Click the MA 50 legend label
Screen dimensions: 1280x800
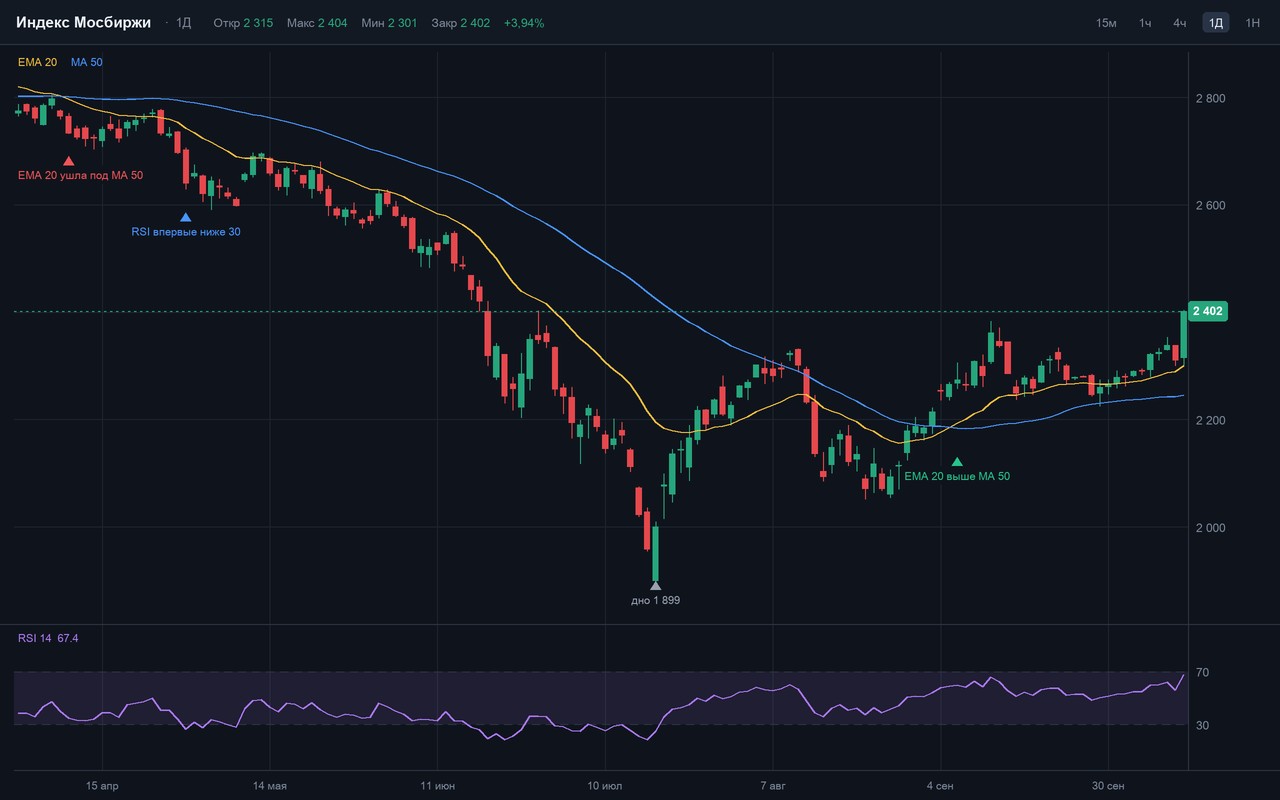click(x=87, y=62)
